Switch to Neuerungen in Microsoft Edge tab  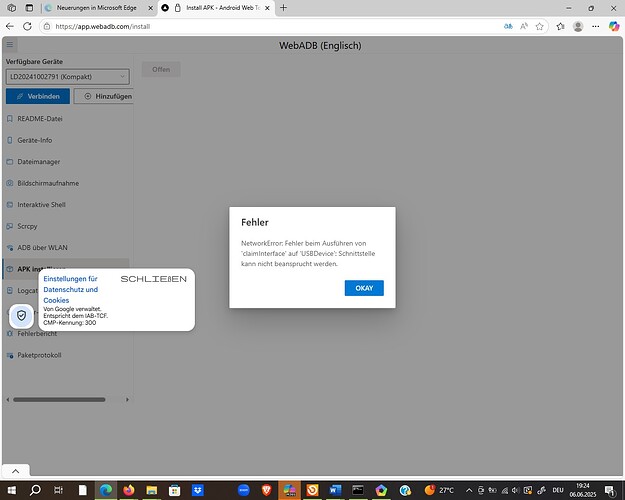point(96,8)
